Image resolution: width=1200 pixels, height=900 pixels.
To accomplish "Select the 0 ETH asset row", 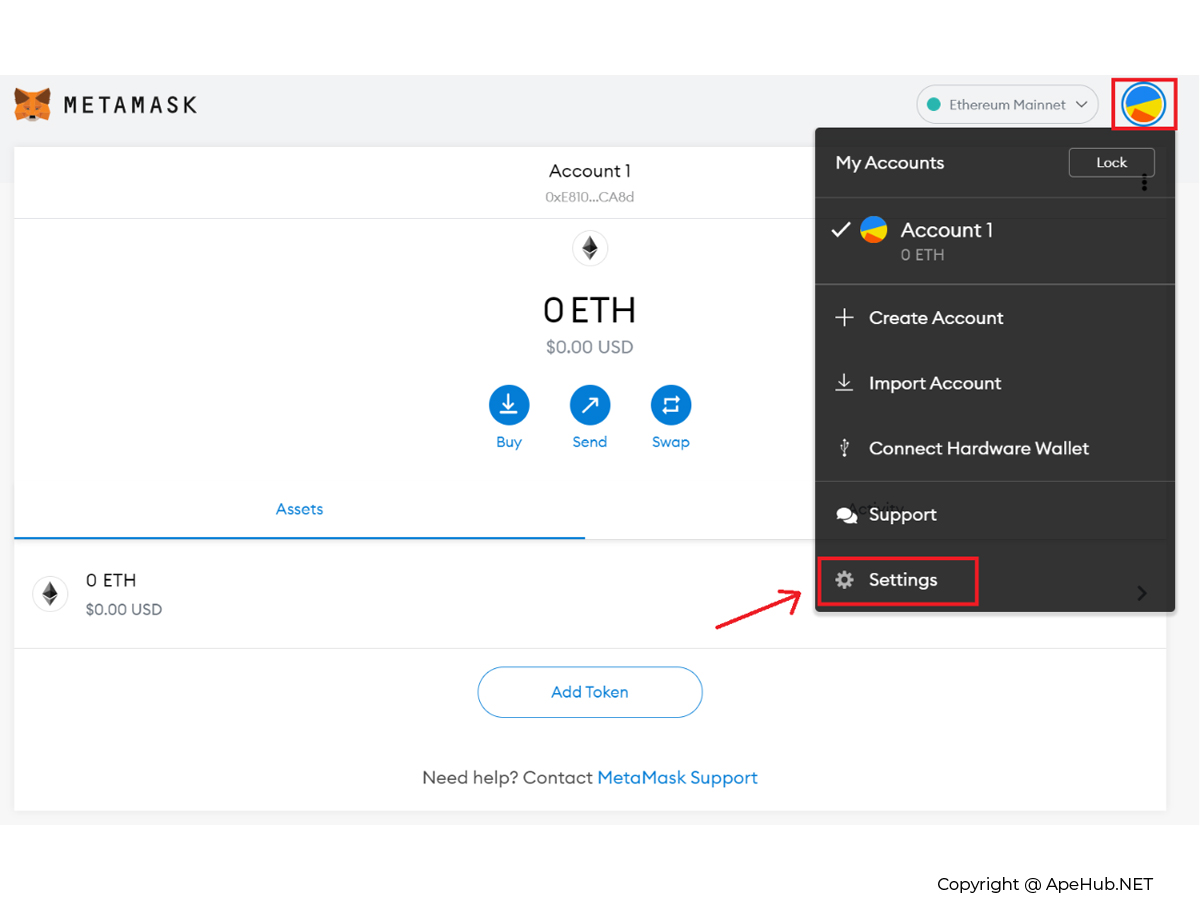I will pos(300,594).
